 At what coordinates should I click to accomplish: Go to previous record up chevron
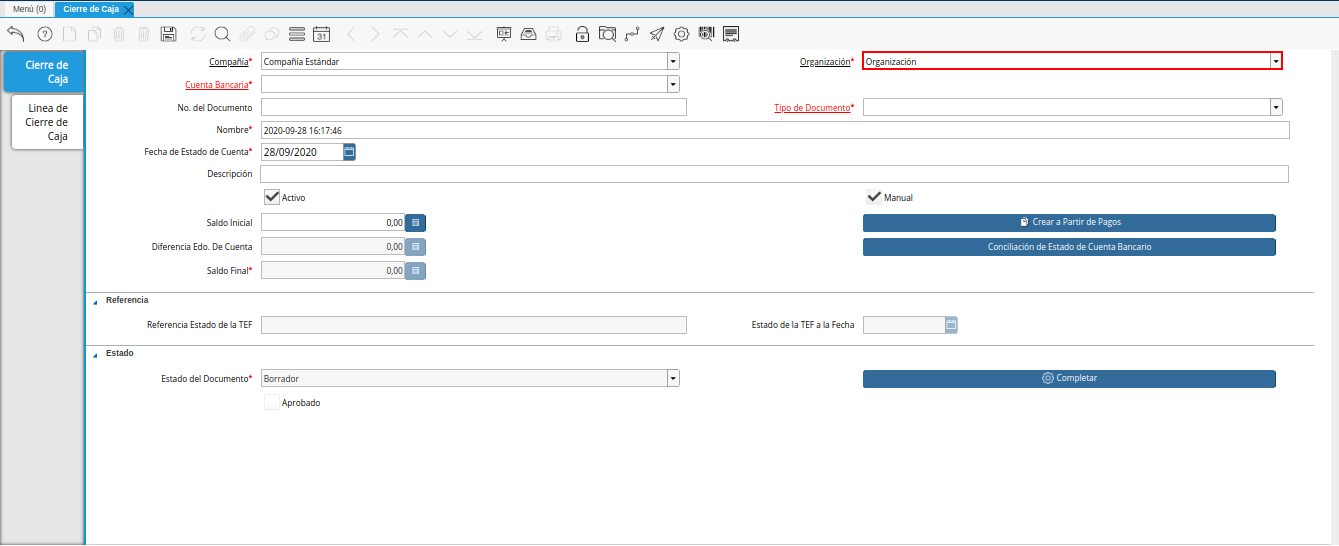point(425,34)
